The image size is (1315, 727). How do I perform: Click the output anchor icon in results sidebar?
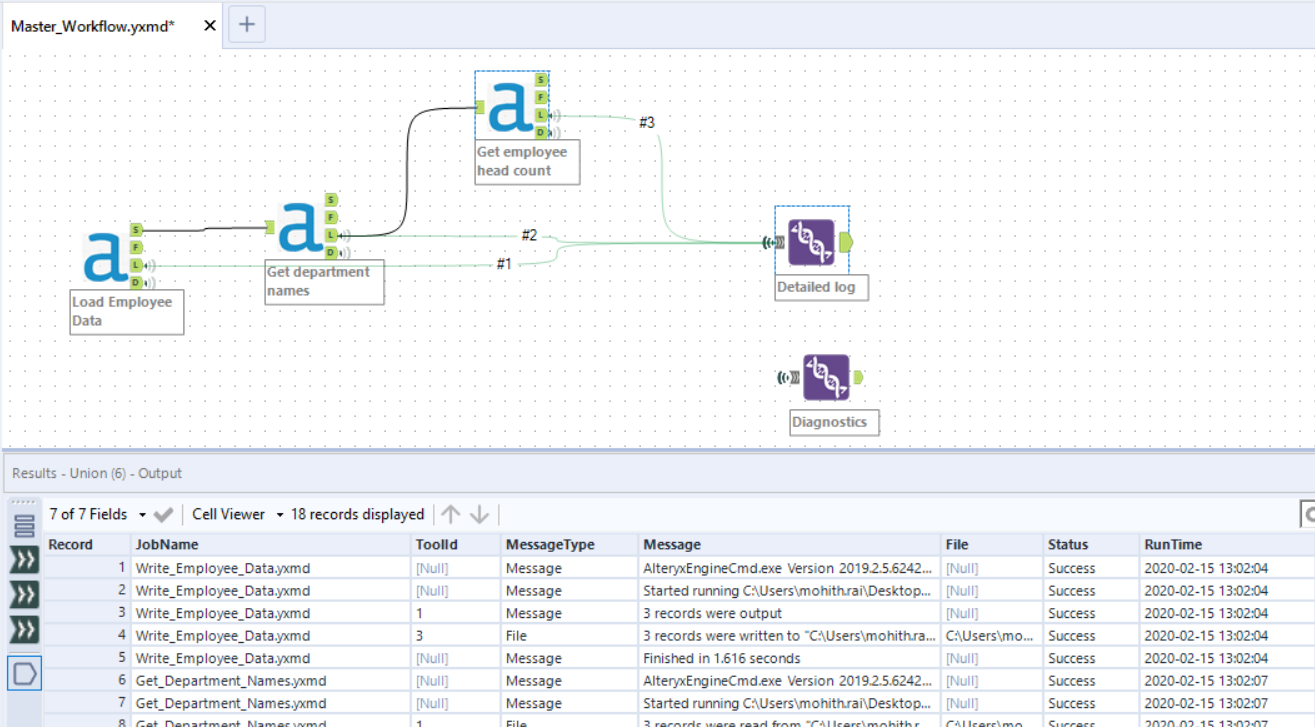(x=24, y=673)
